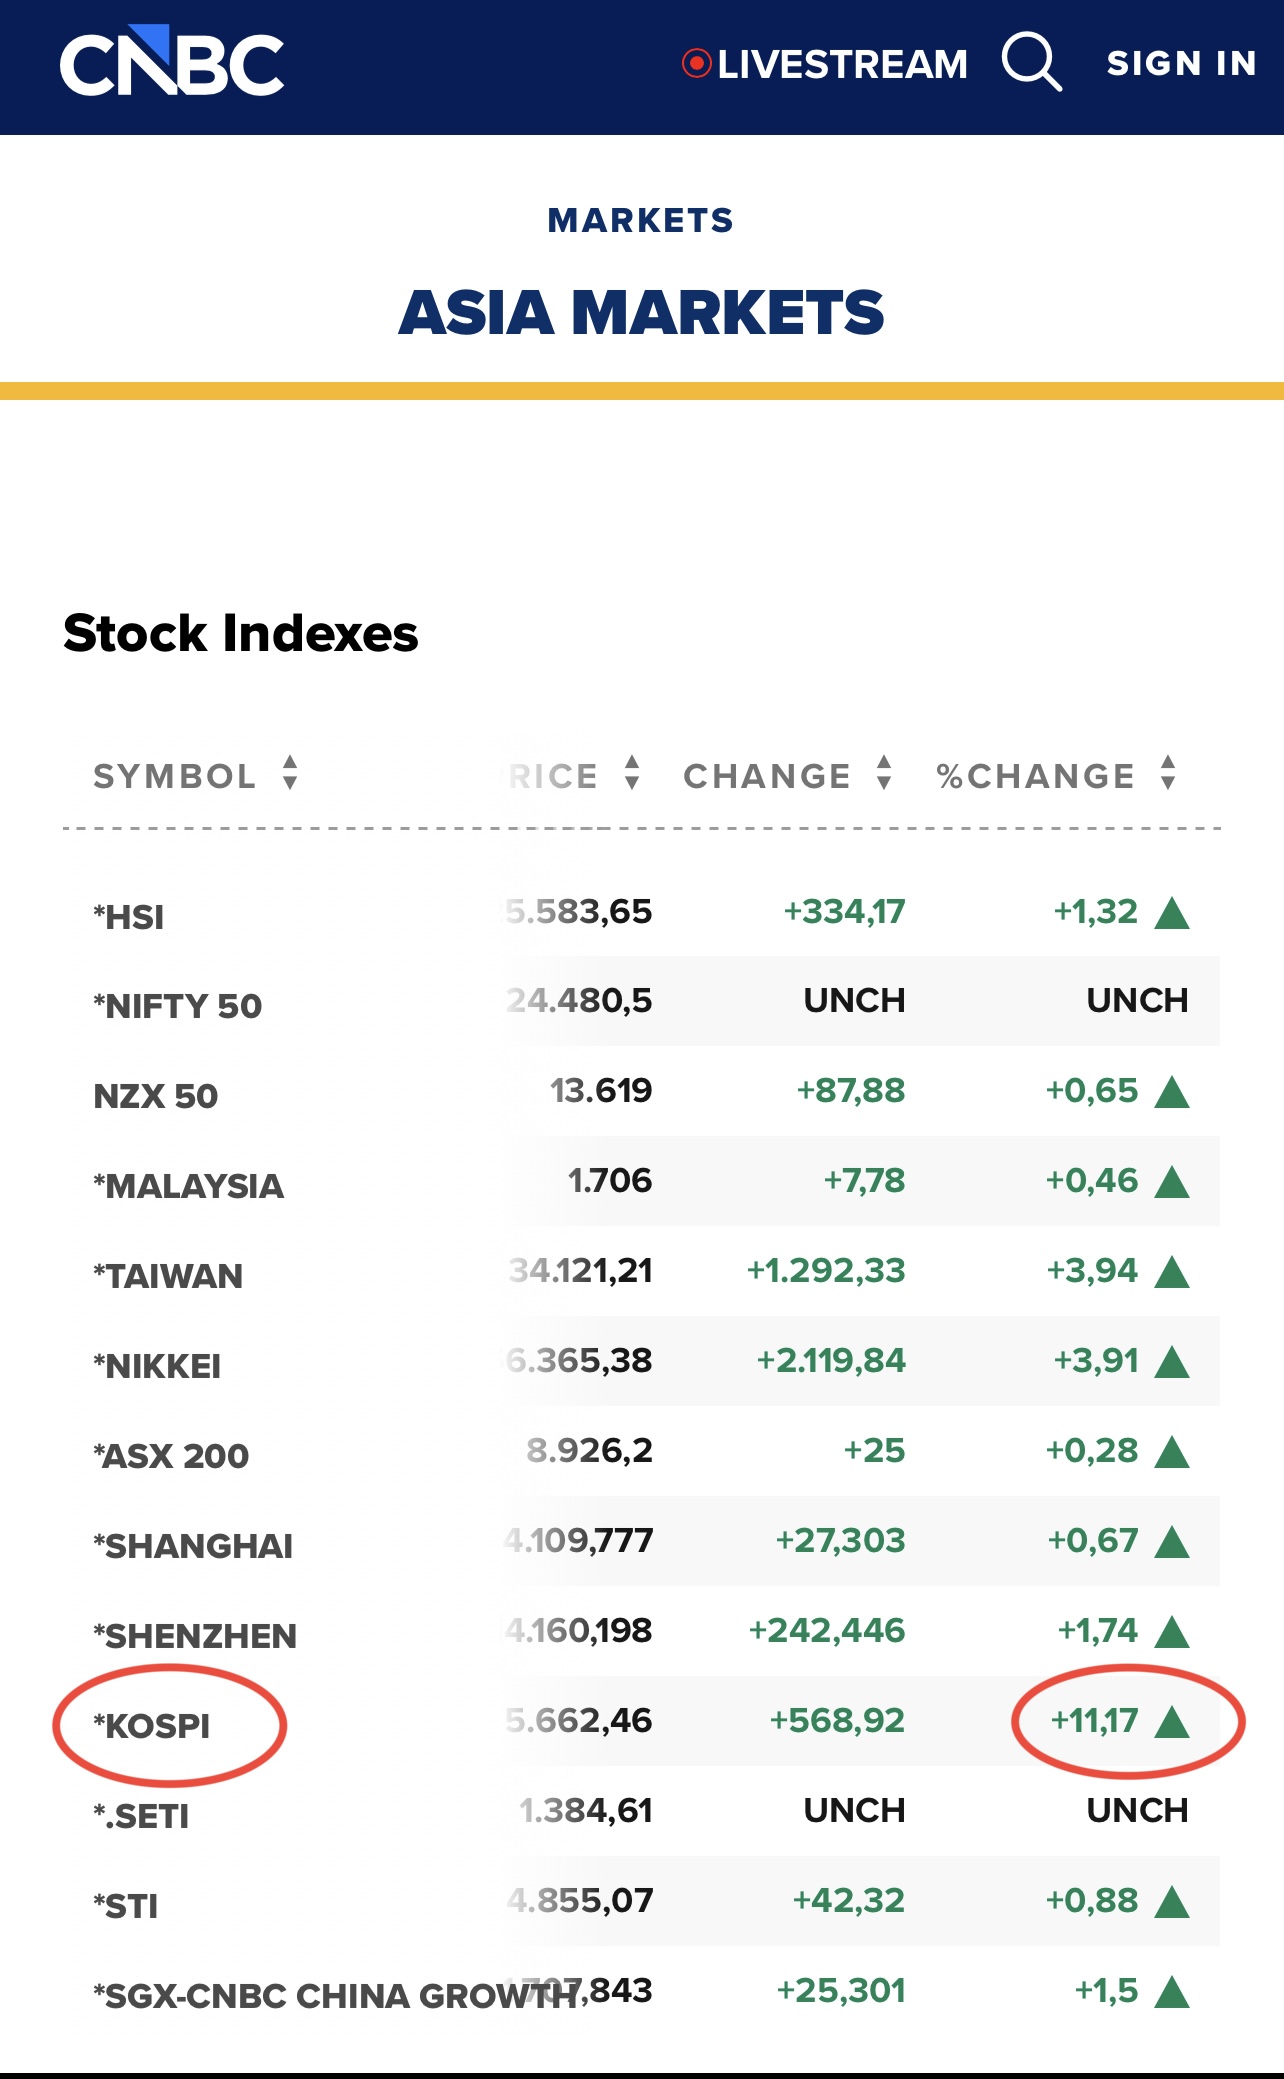Click the red livestream record icon
1284x2079 pixels.
tap(696, 63)
